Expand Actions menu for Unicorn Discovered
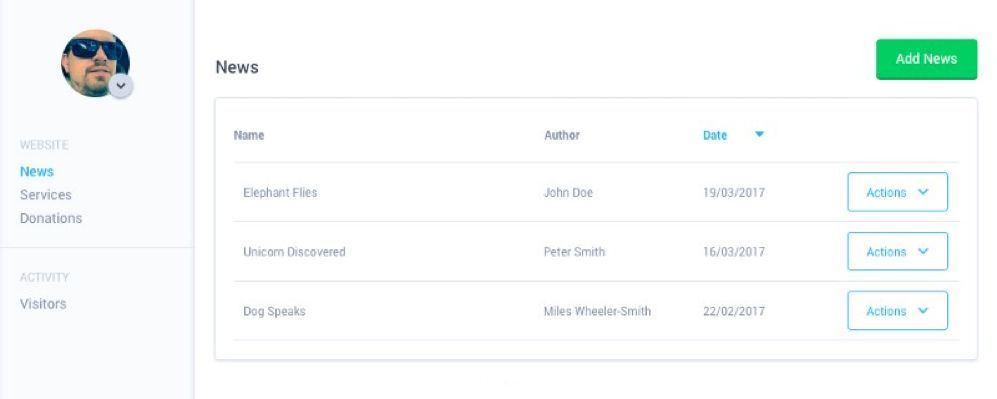The image size is (997, 399). pos(897,252)
